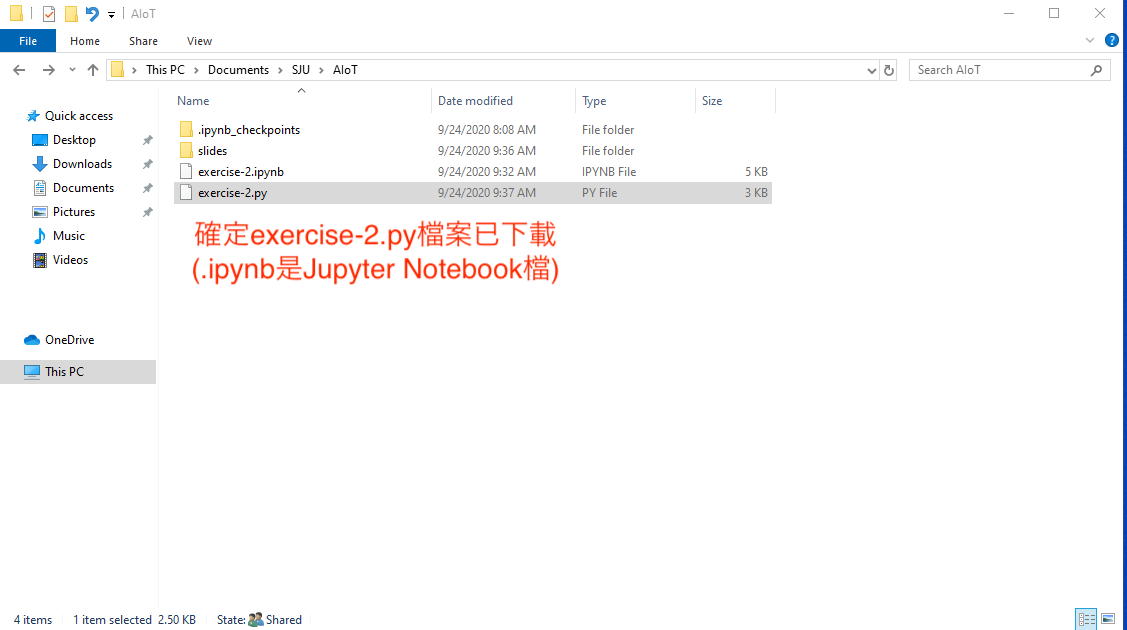Open the Help question mark icon
Viewport: 1127px width, 630px height.
point(1111,41)
